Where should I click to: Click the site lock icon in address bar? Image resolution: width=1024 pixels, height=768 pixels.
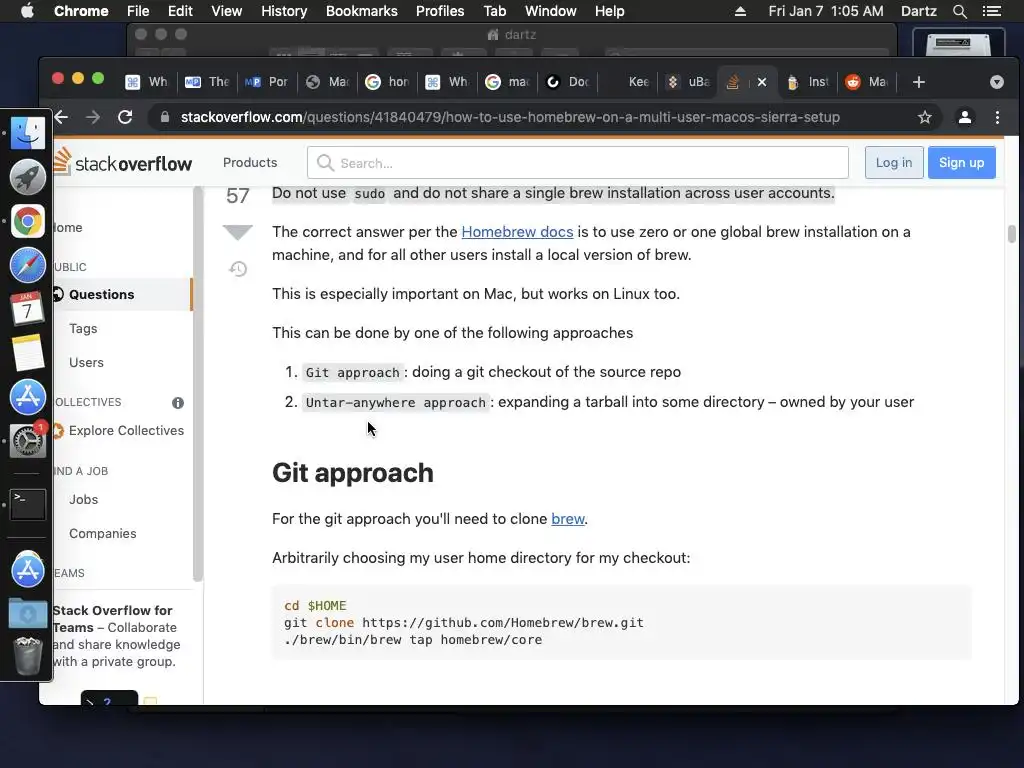pos(165,117)
